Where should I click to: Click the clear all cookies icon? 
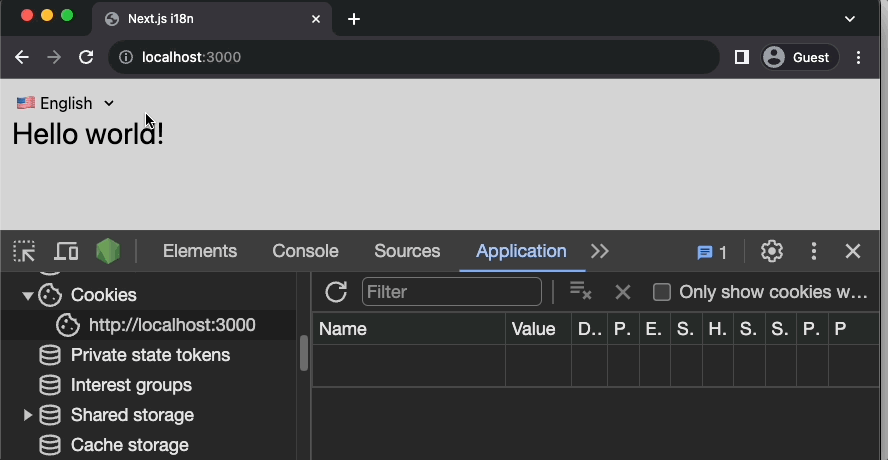coord(580,292)
